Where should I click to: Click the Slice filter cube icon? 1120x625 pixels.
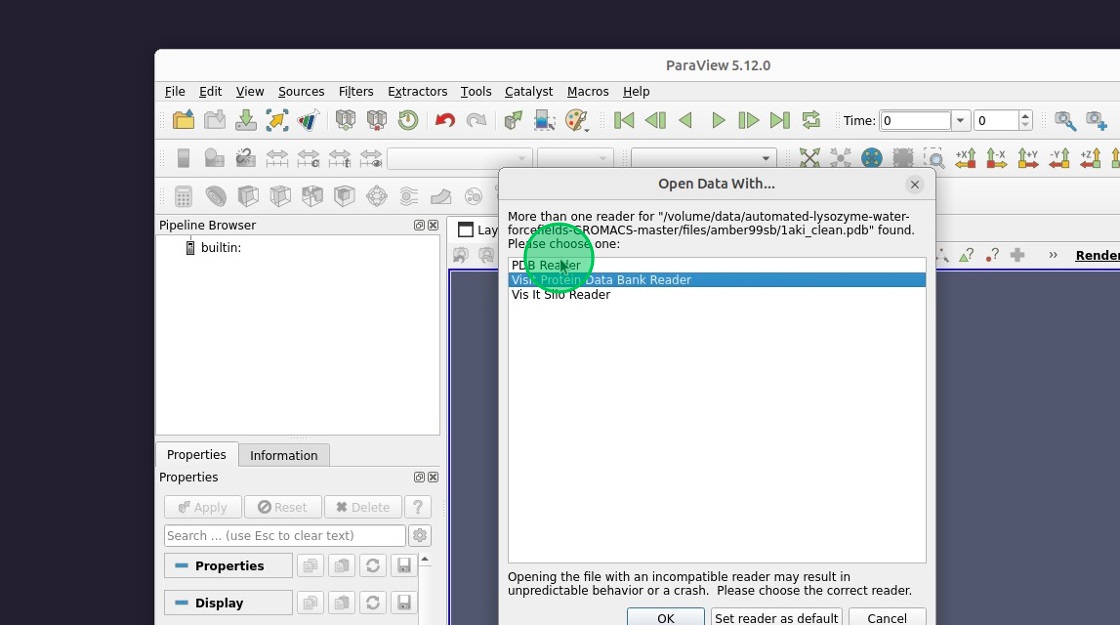280,196
